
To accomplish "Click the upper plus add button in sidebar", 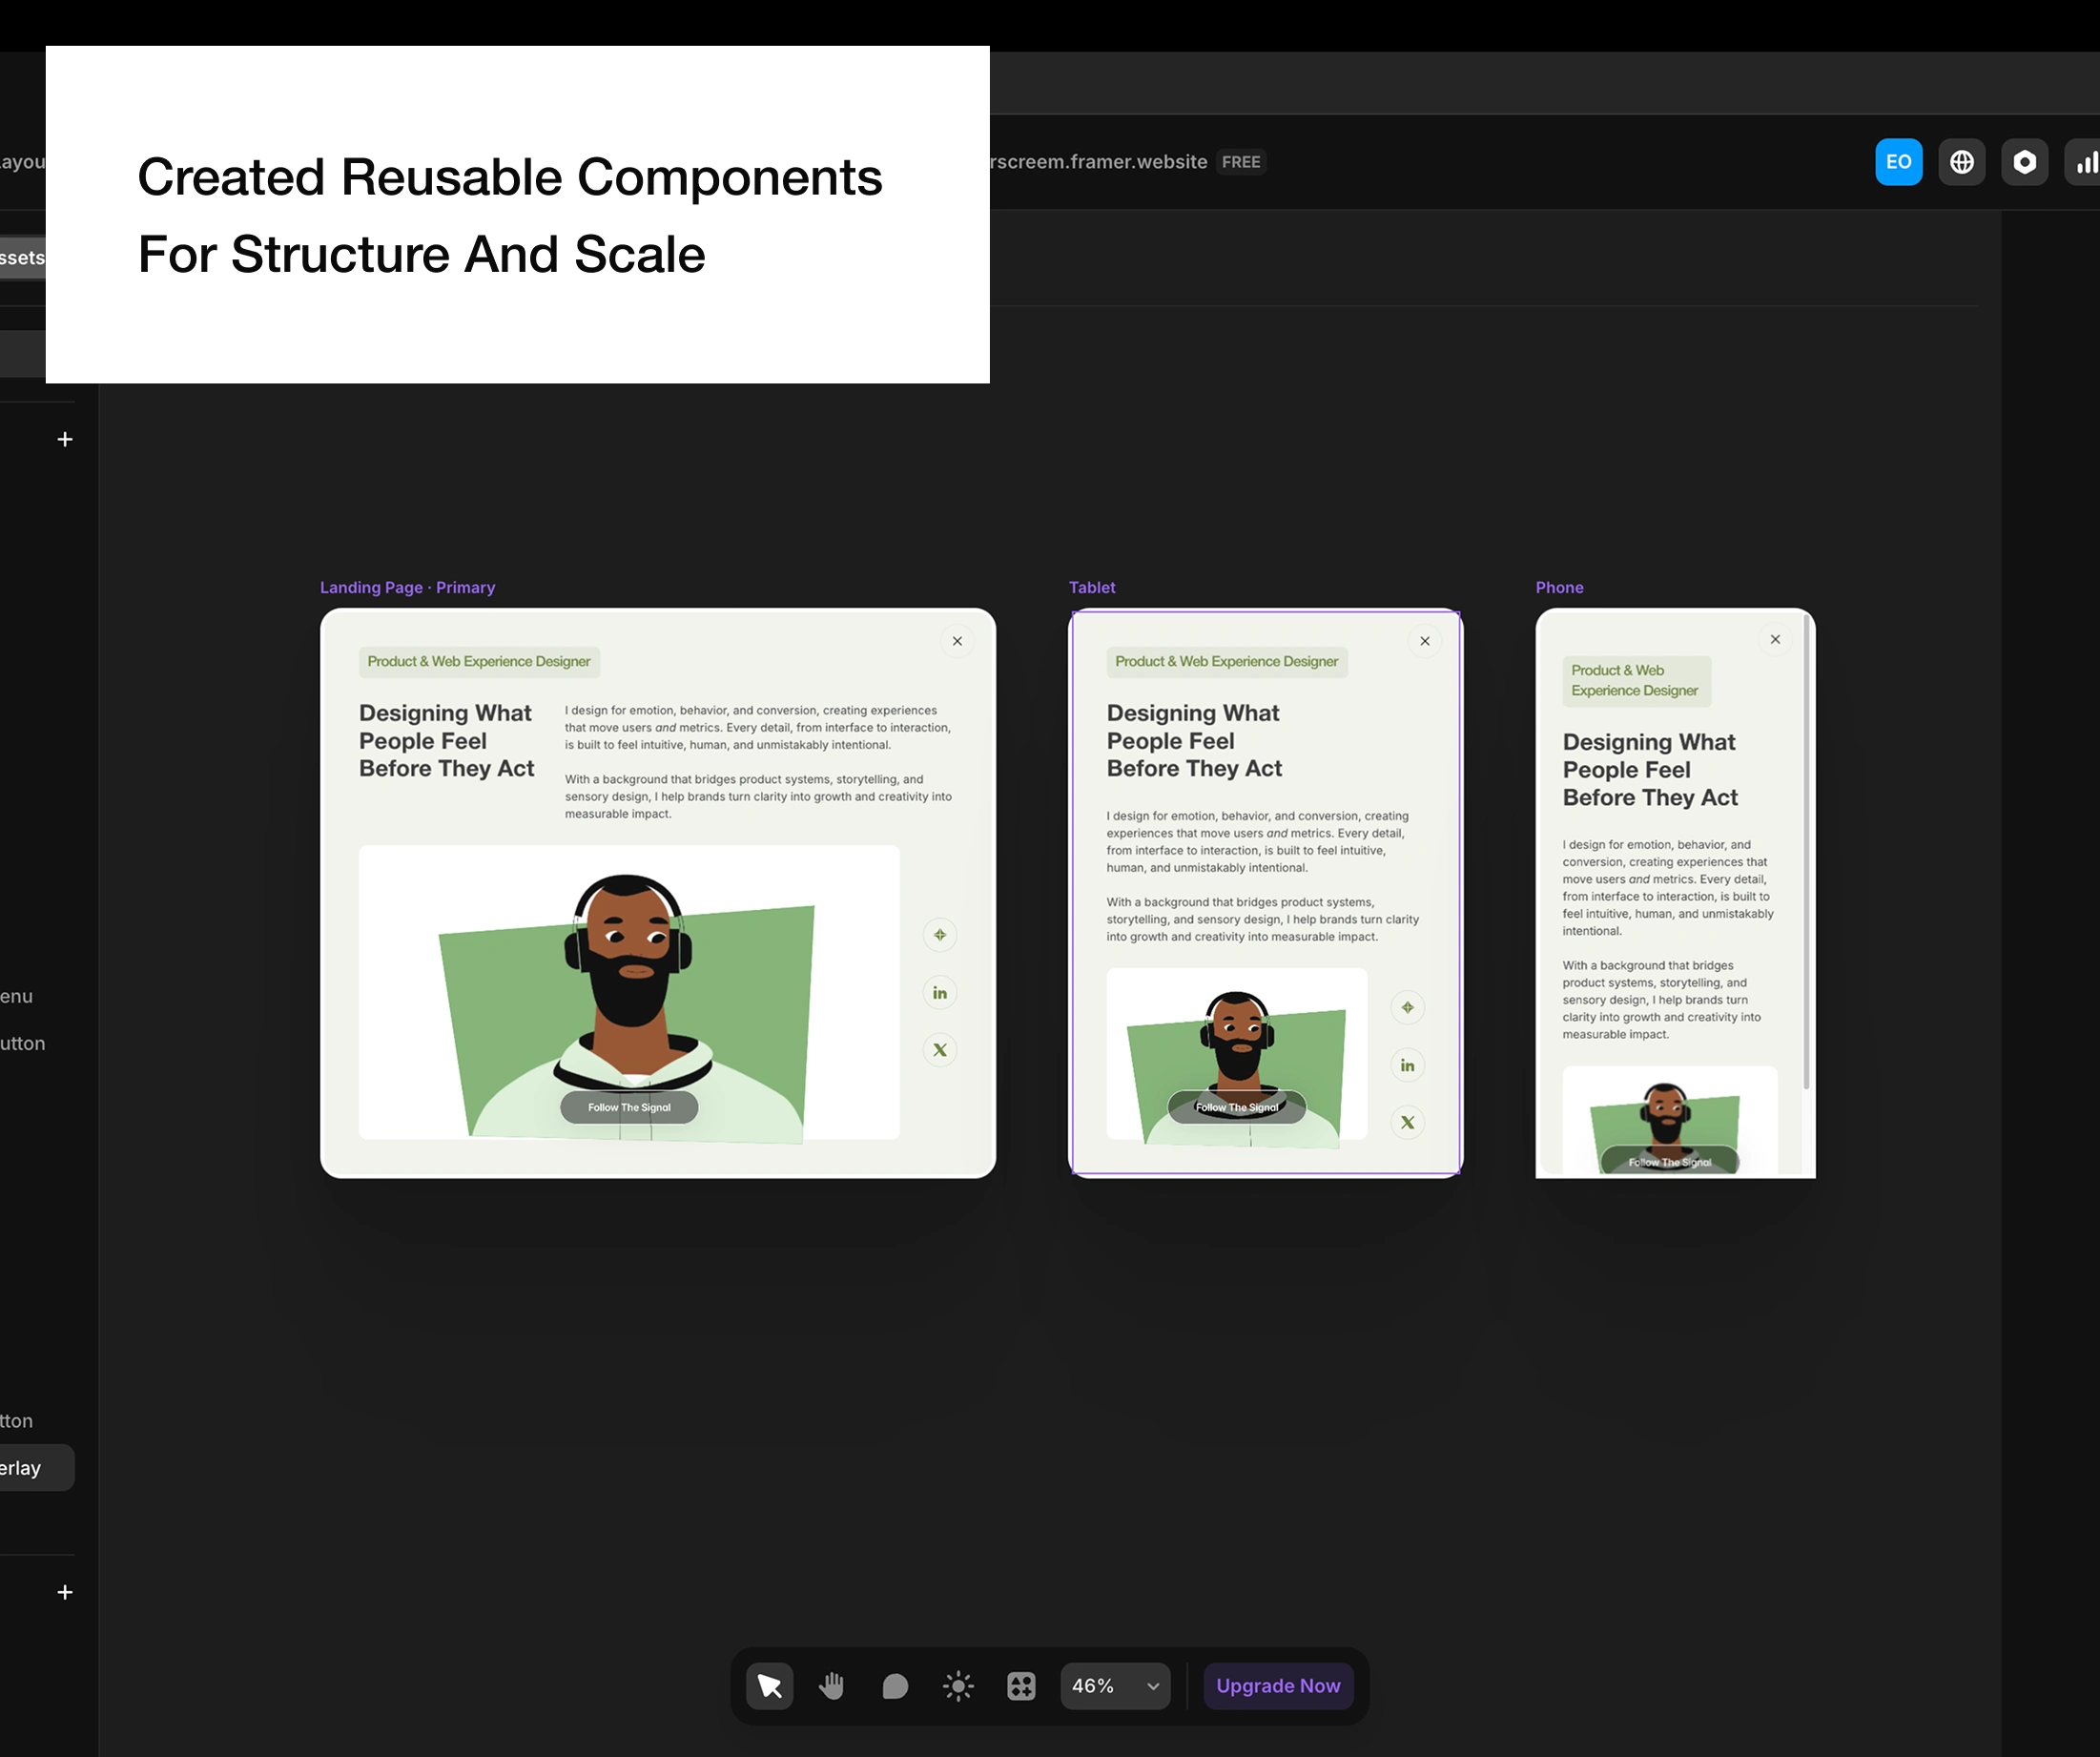I will pos(65,440).
